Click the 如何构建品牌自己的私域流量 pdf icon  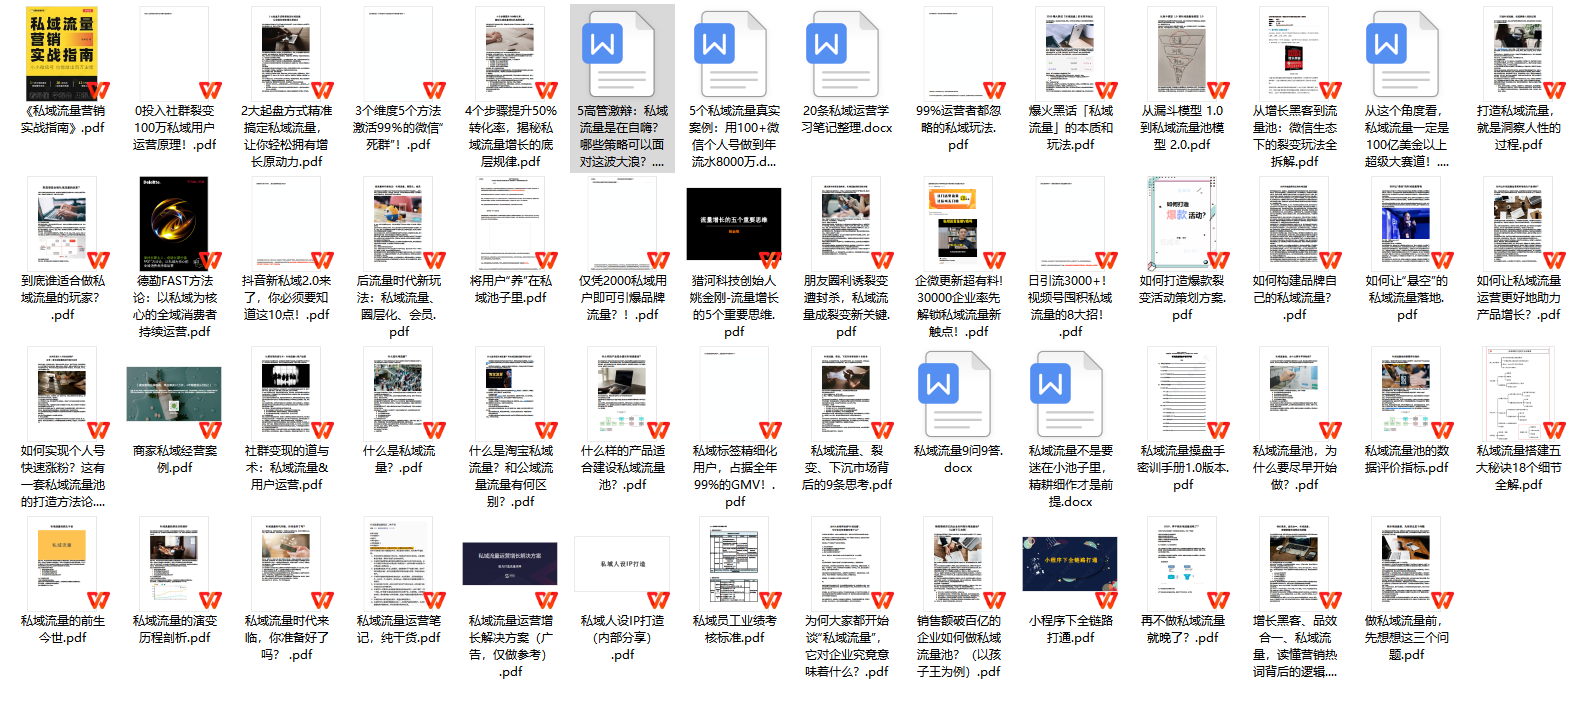(1294, 222)
